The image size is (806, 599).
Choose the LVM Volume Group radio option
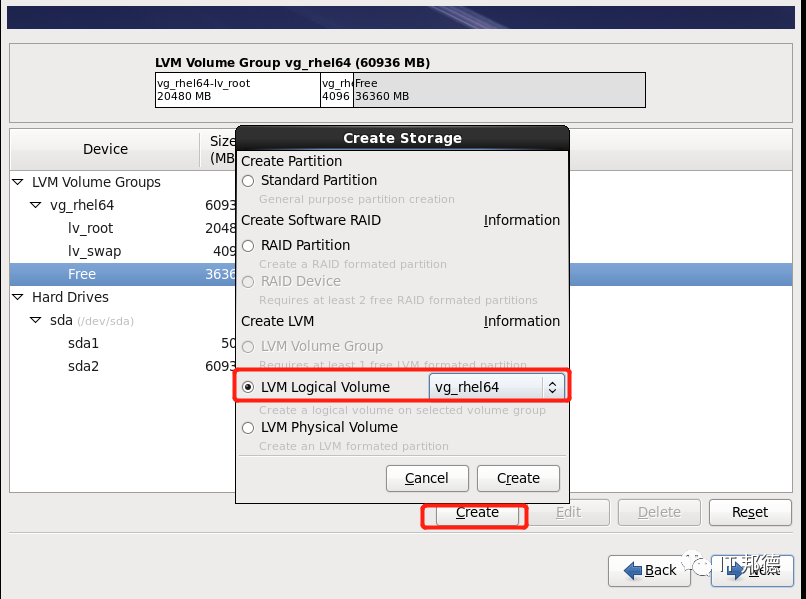pos(248,347)
